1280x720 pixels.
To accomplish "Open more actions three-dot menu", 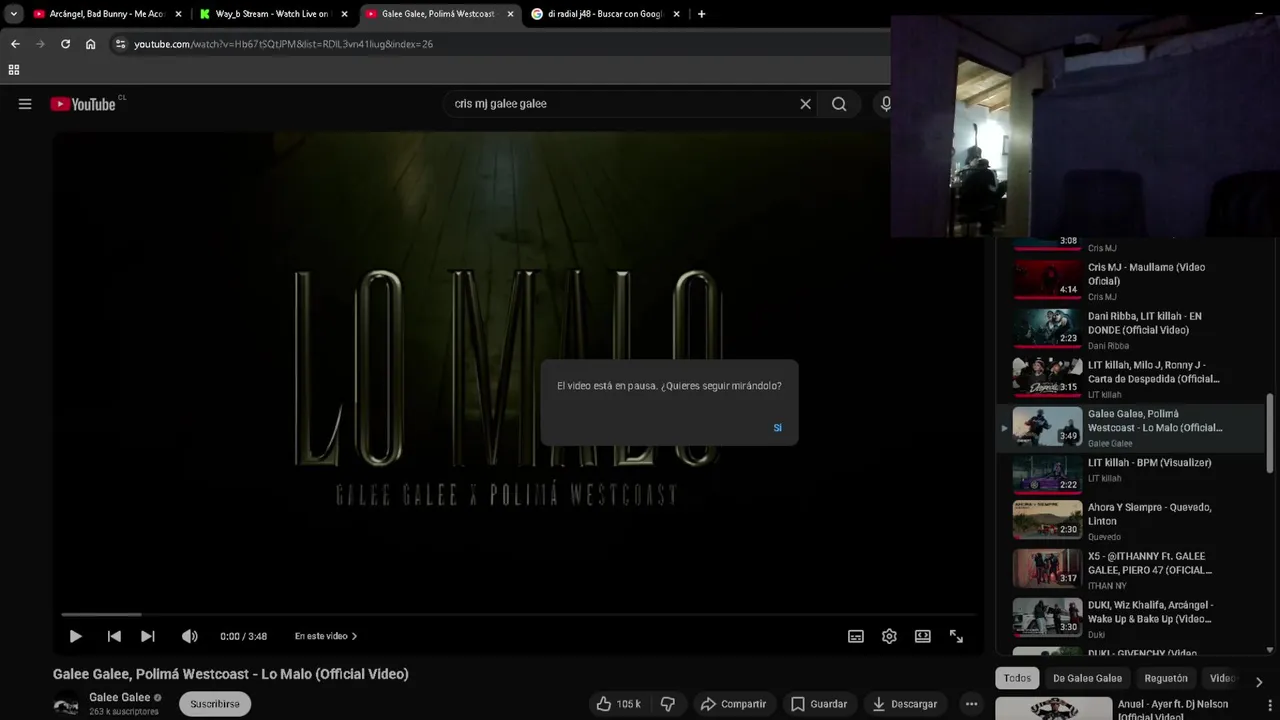I will pyautogui.click(x=970, y=704).
